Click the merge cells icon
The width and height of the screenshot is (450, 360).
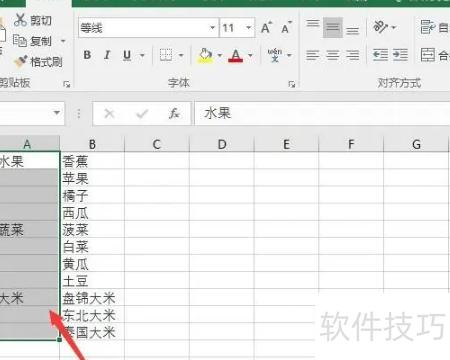coord(428,55)
